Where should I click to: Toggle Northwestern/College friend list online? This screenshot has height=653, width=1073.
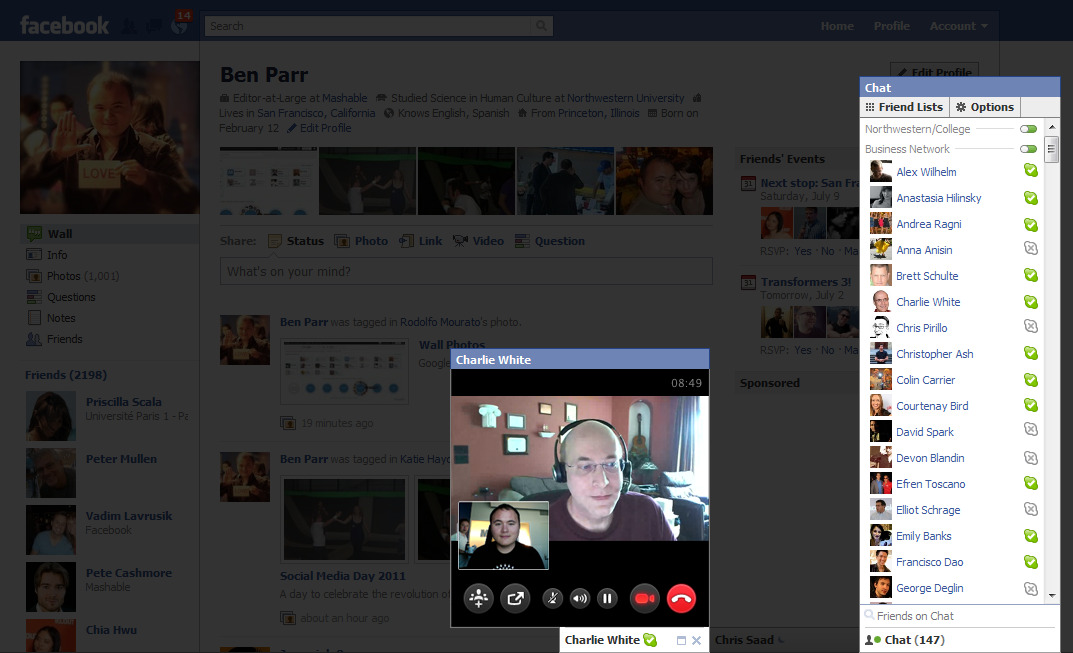pyautogui.click(x=1029, y=128)
